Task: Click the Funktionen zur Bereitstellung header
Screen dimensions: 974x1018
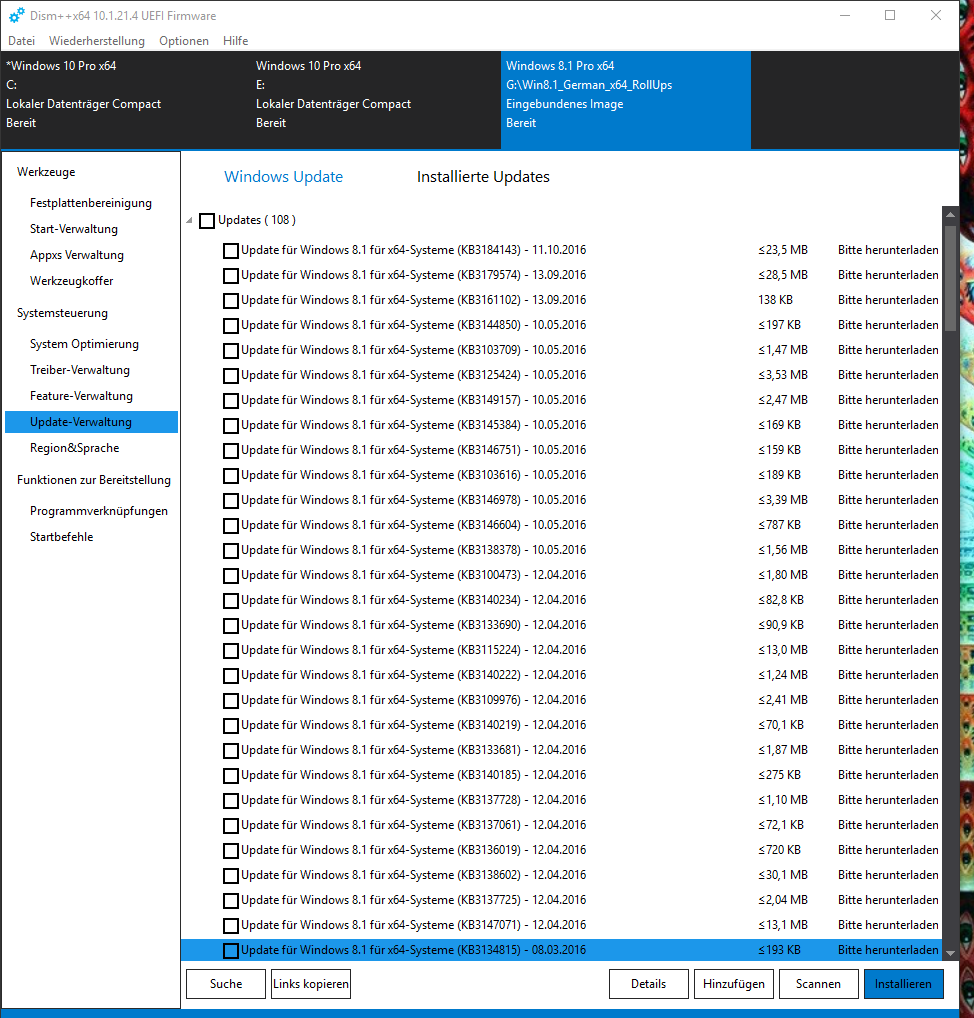Action: [x=94, y=480]
